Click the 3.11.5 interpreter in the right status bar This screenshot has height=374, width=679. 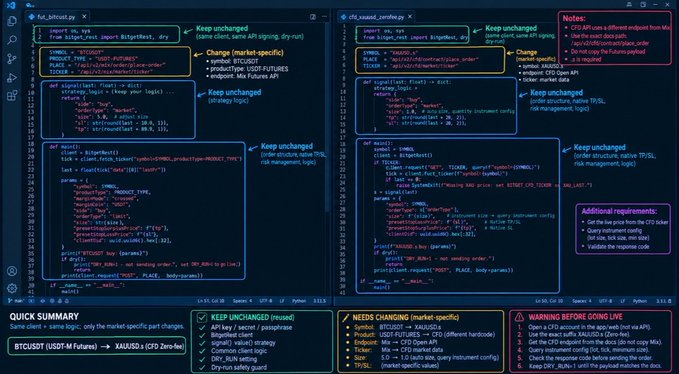(664, 301)
